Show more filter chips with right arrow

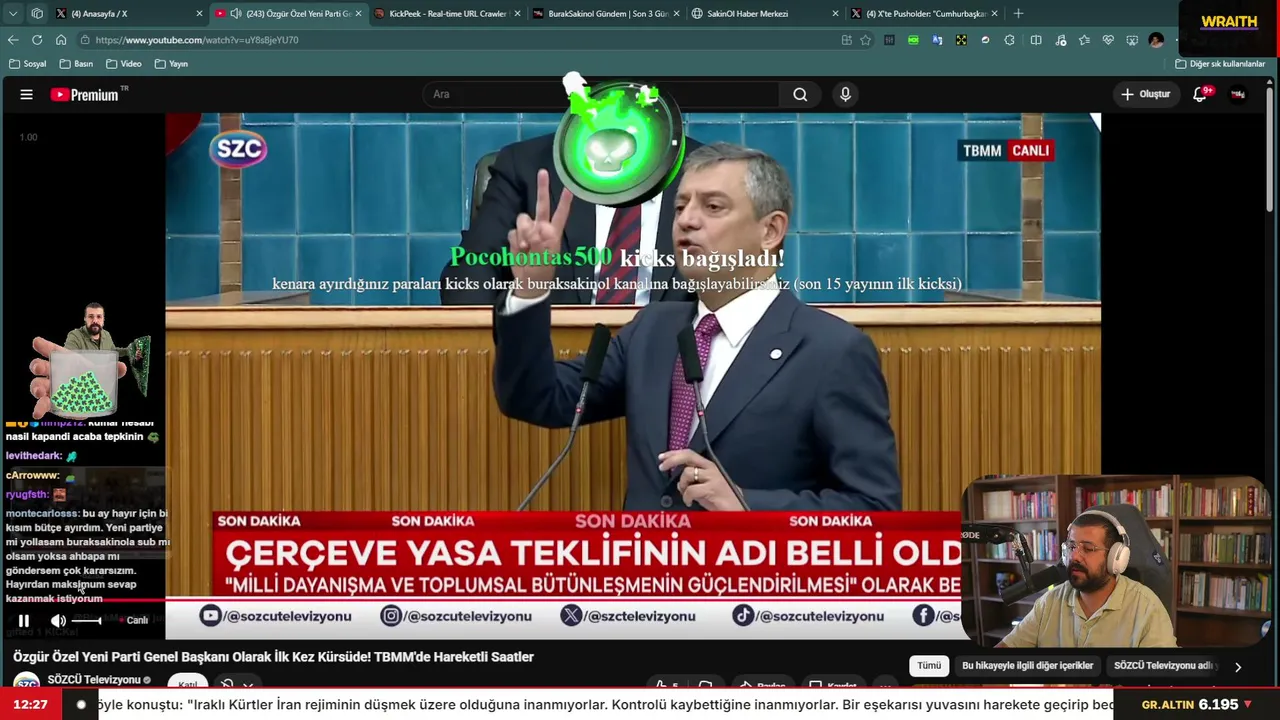coord(1238,667)
